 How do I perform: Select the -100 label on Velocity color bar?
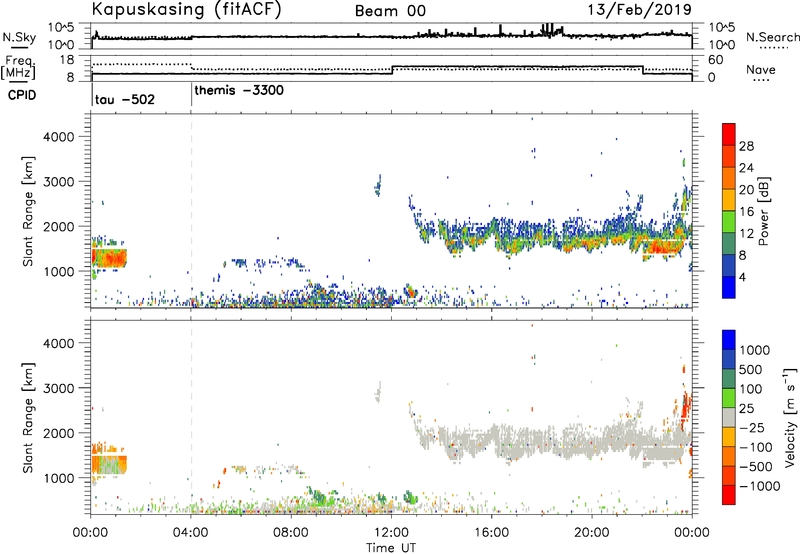coord(756,447)
